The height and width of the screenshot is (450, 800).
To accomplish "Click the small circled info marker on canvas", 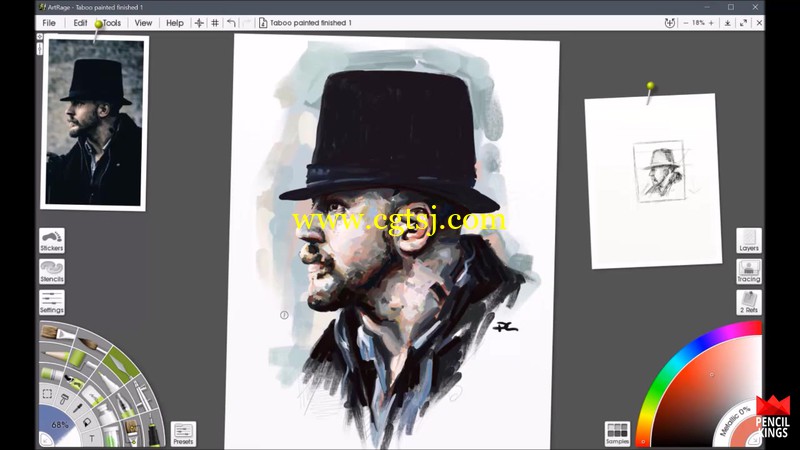I will 284,315.
